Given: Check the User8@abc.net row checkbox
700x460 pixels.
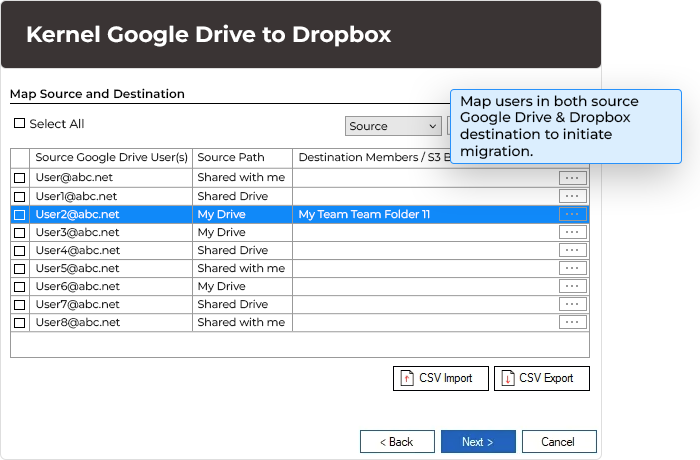Looking at the screenshot, I should 20,322.
